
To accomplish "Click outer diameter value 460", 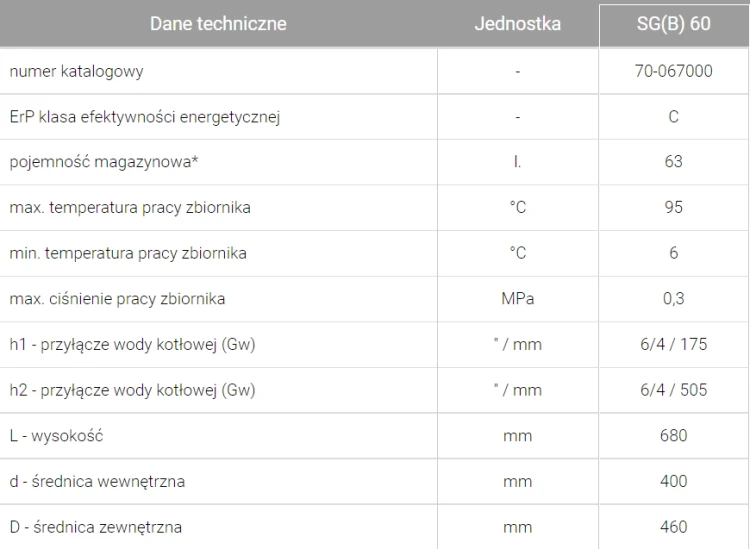I will [673, 527].
